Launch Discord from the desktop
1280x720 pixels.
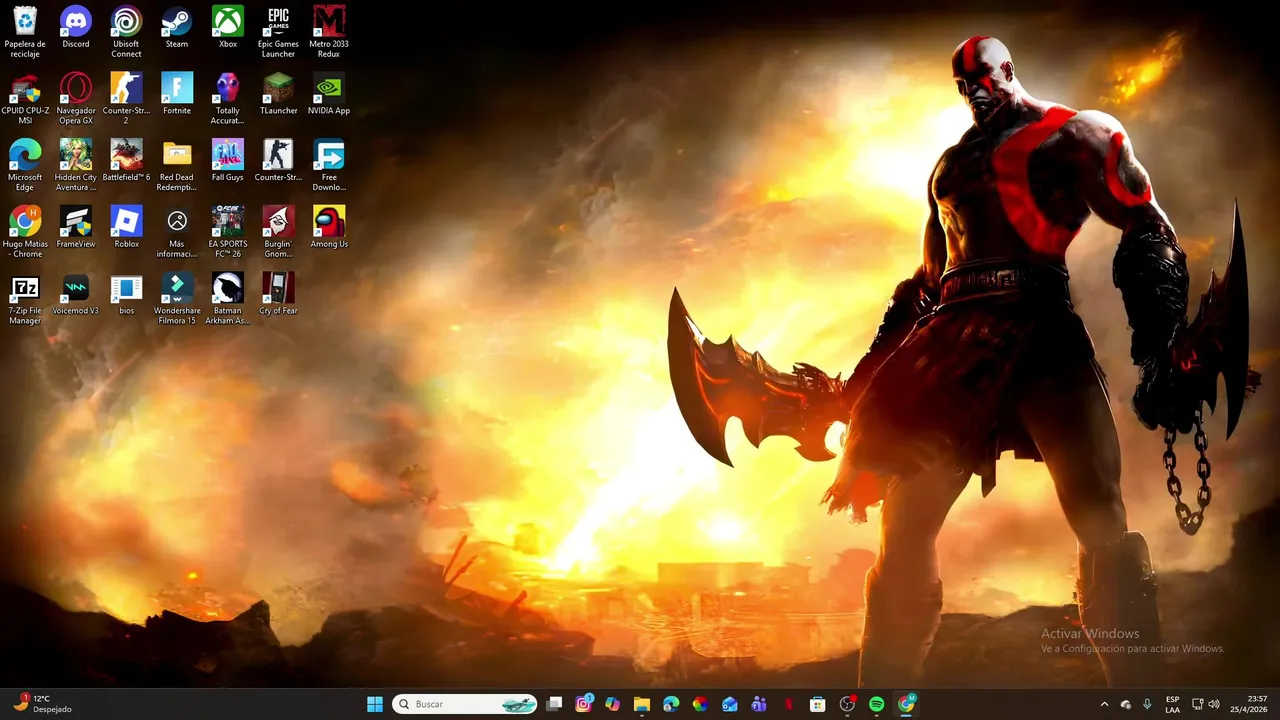[76, 27]
